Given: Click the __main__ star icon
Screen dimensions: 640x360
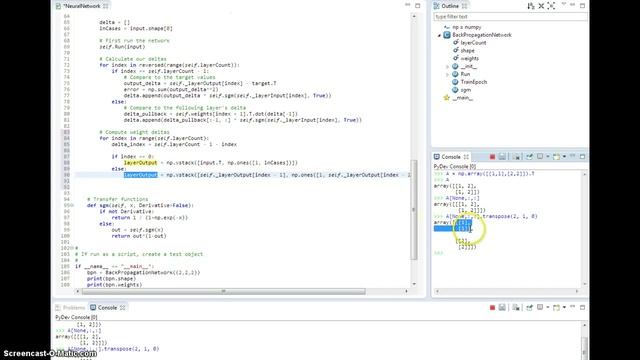Looking at the screenshot, I should 447,98.
